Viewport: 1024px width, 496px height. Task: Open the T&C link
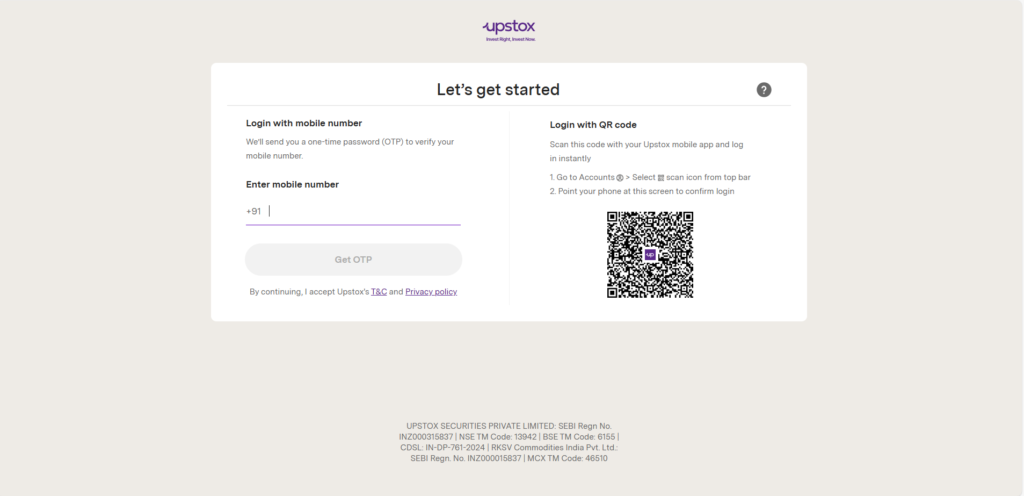379,292
